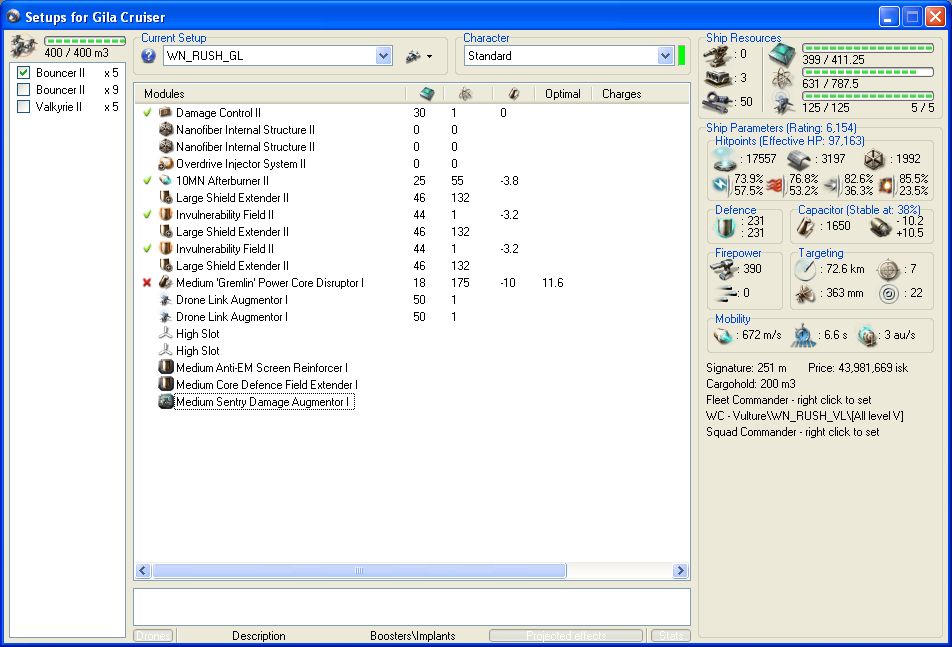Viewport: 952px width, 647px height.
Task: Click the armor hitpoints icon showing 3197
Action: (x=798, y=159)
